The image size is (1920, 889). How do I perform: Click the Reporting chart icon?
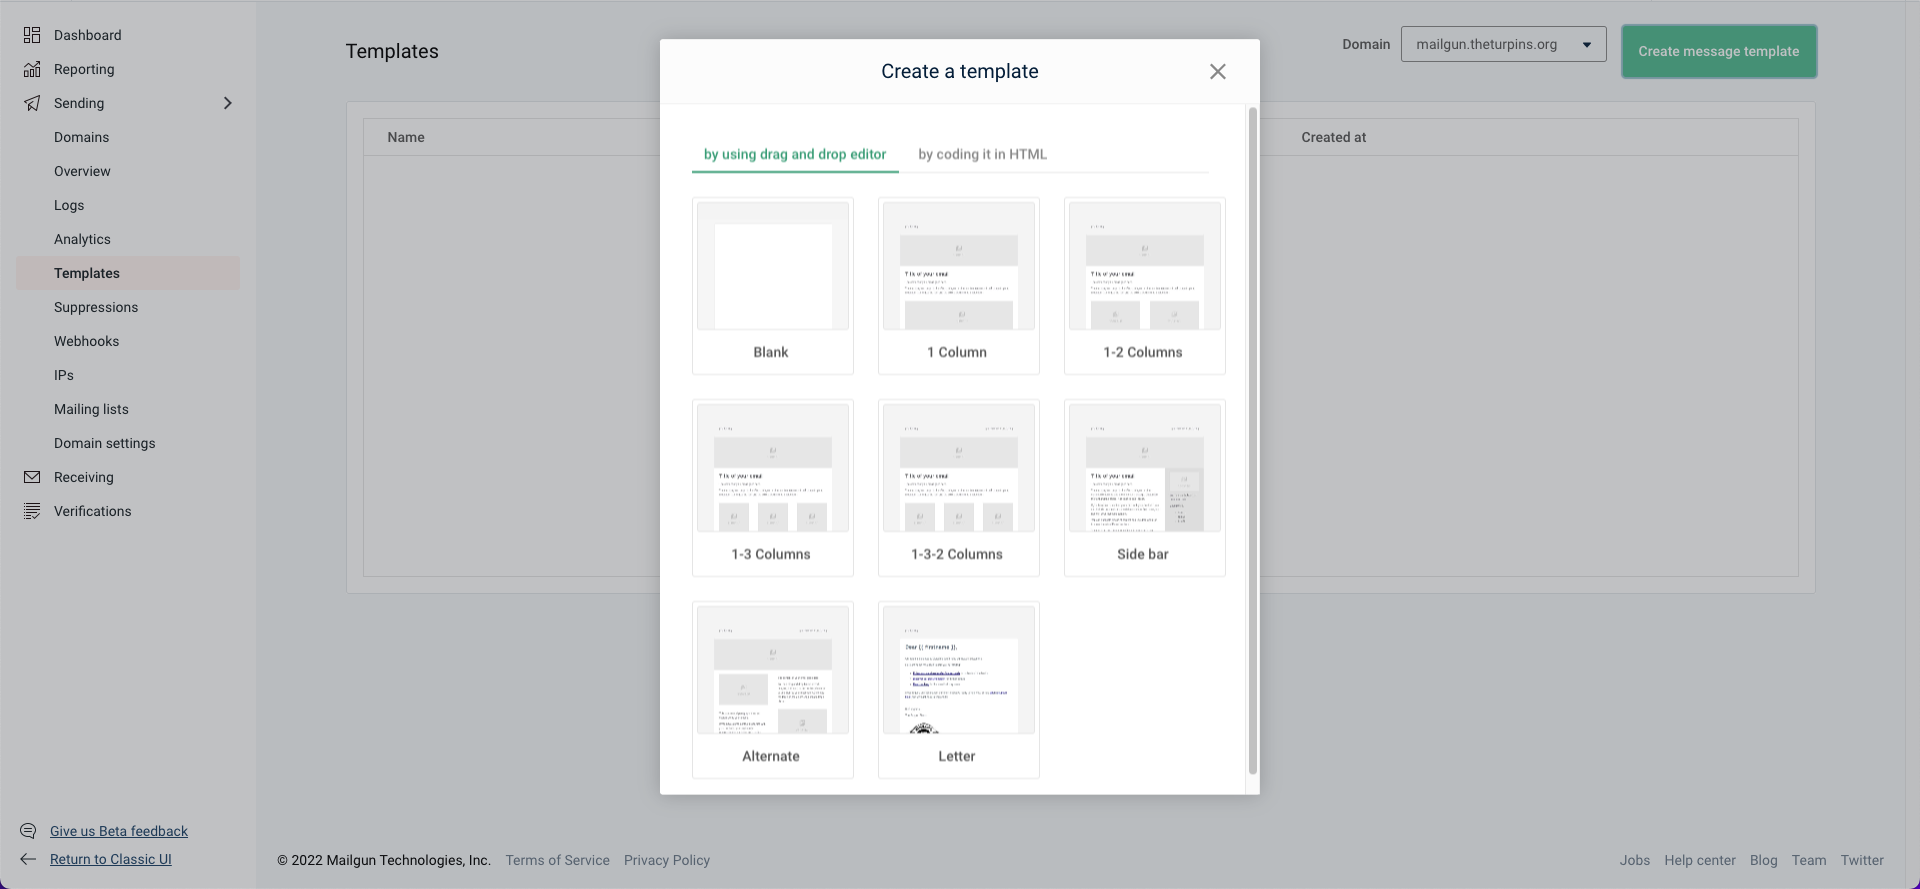click(32, 69)
